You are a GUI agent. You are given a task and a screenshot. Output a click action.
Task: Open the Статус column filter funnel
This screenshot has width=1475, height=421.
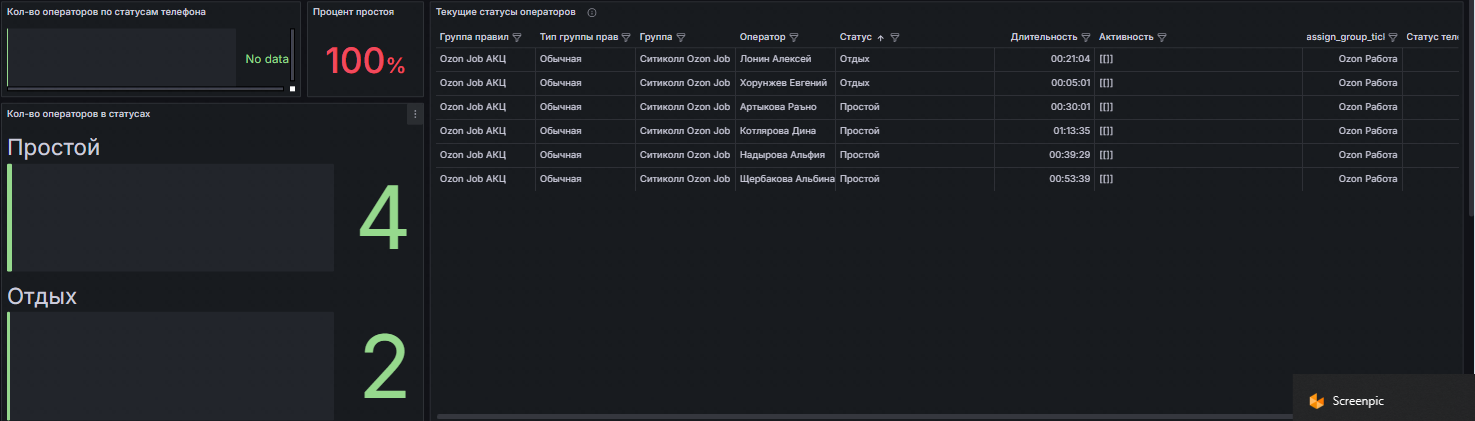coord(895,37)
